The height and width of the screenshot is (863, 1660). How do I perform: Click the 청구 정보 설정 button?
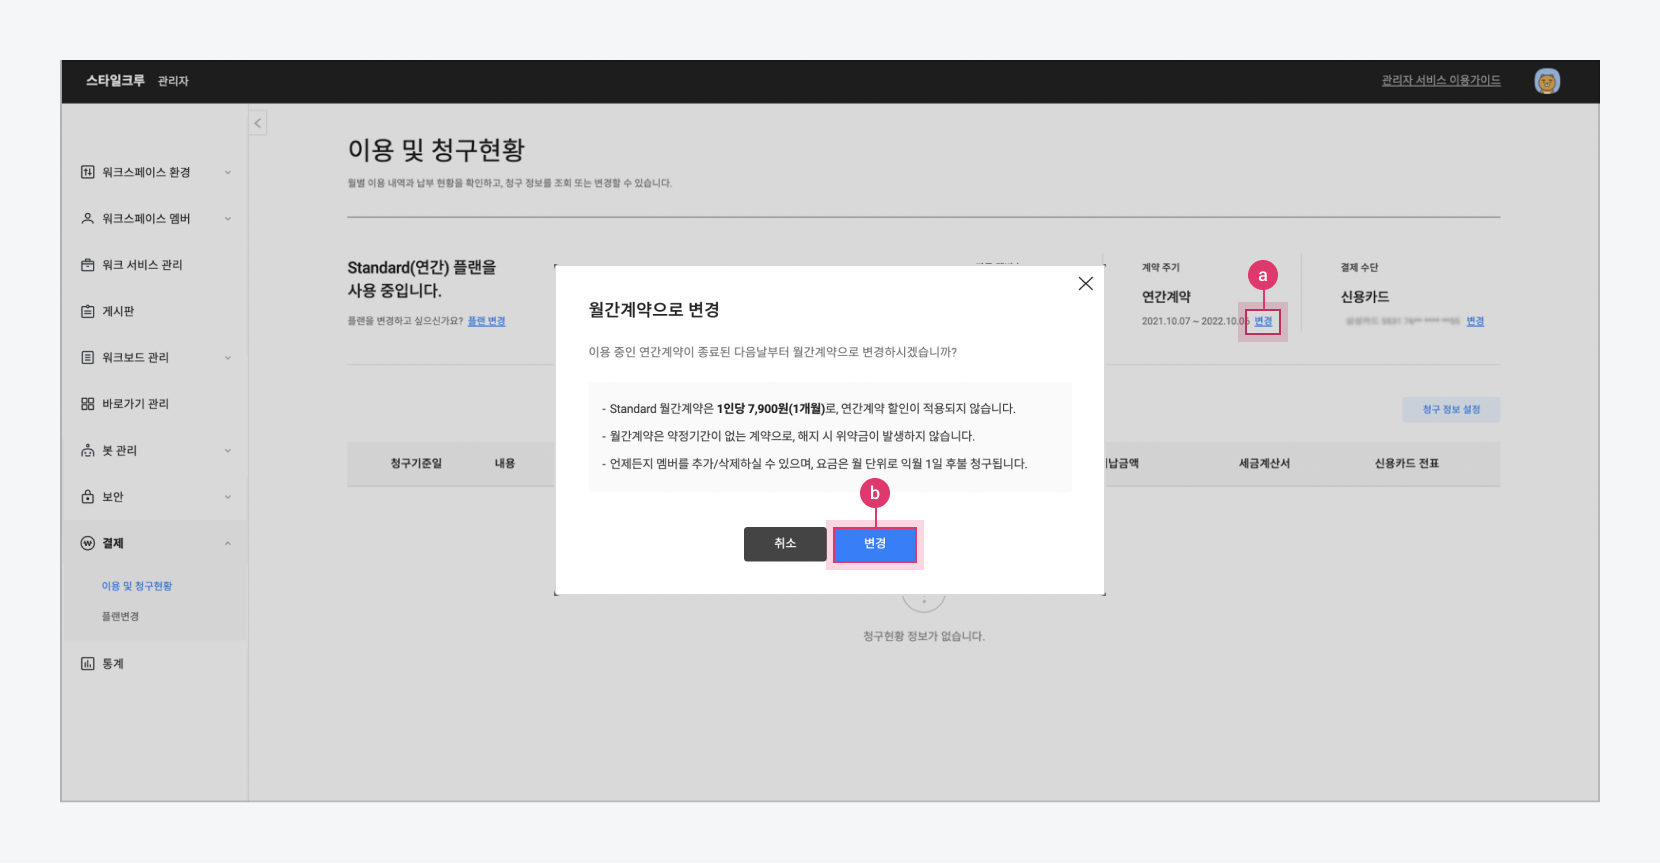pyautogui.click(x=1450, y=409)
